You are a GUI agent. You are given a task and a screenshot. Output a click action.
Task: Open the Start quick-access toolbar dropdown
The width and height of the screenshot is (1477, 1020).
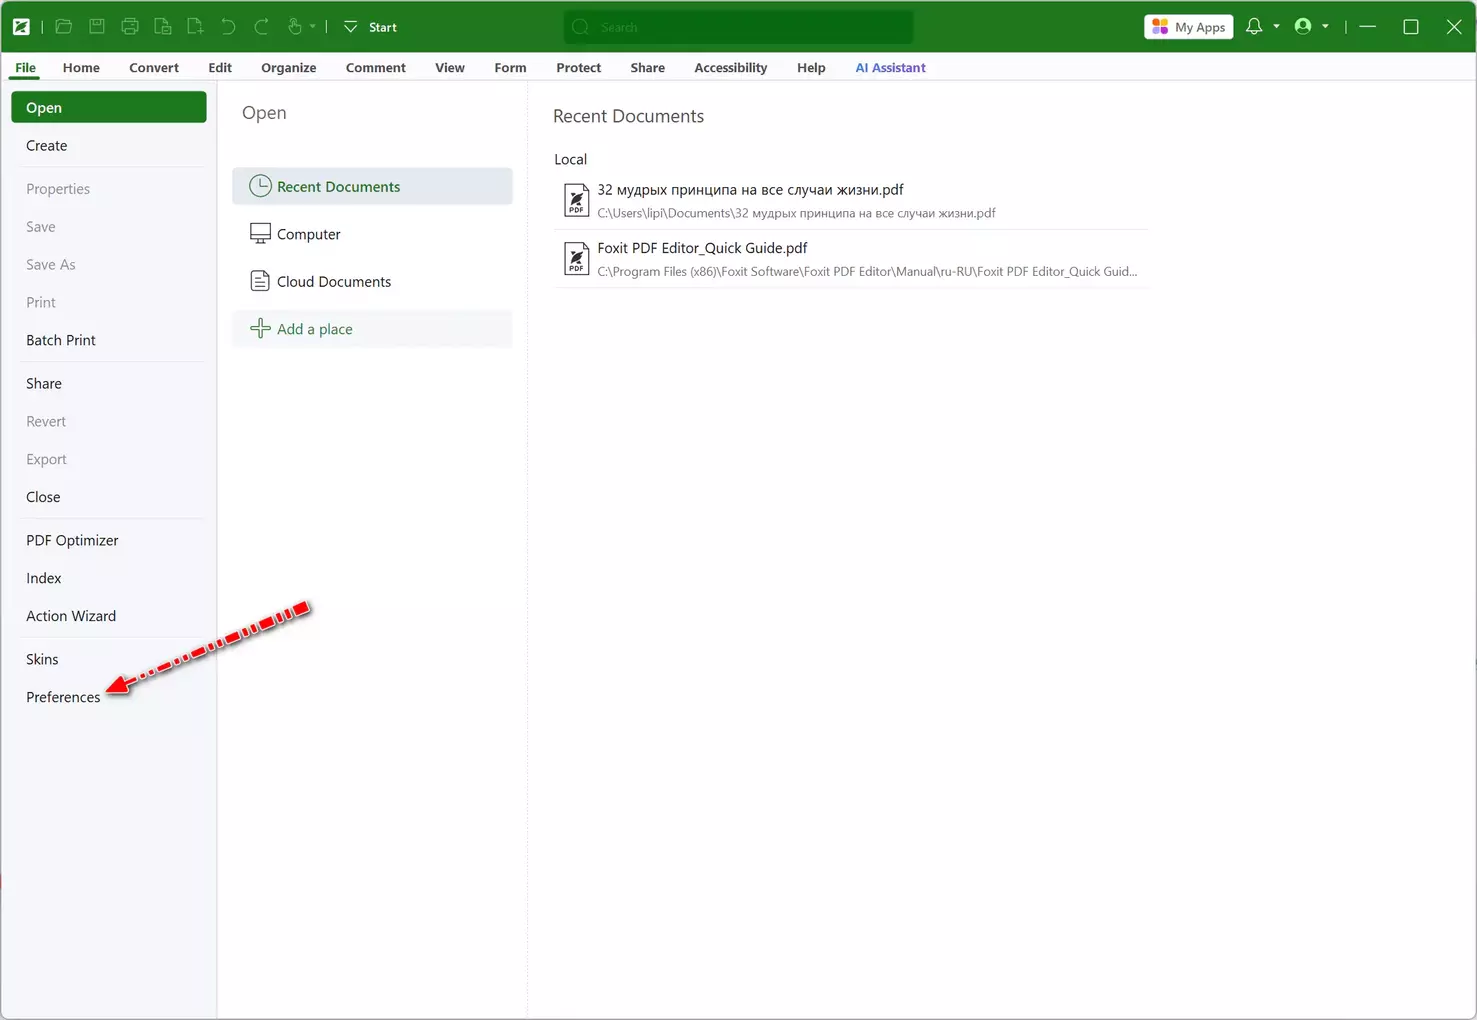click(351, 27)
